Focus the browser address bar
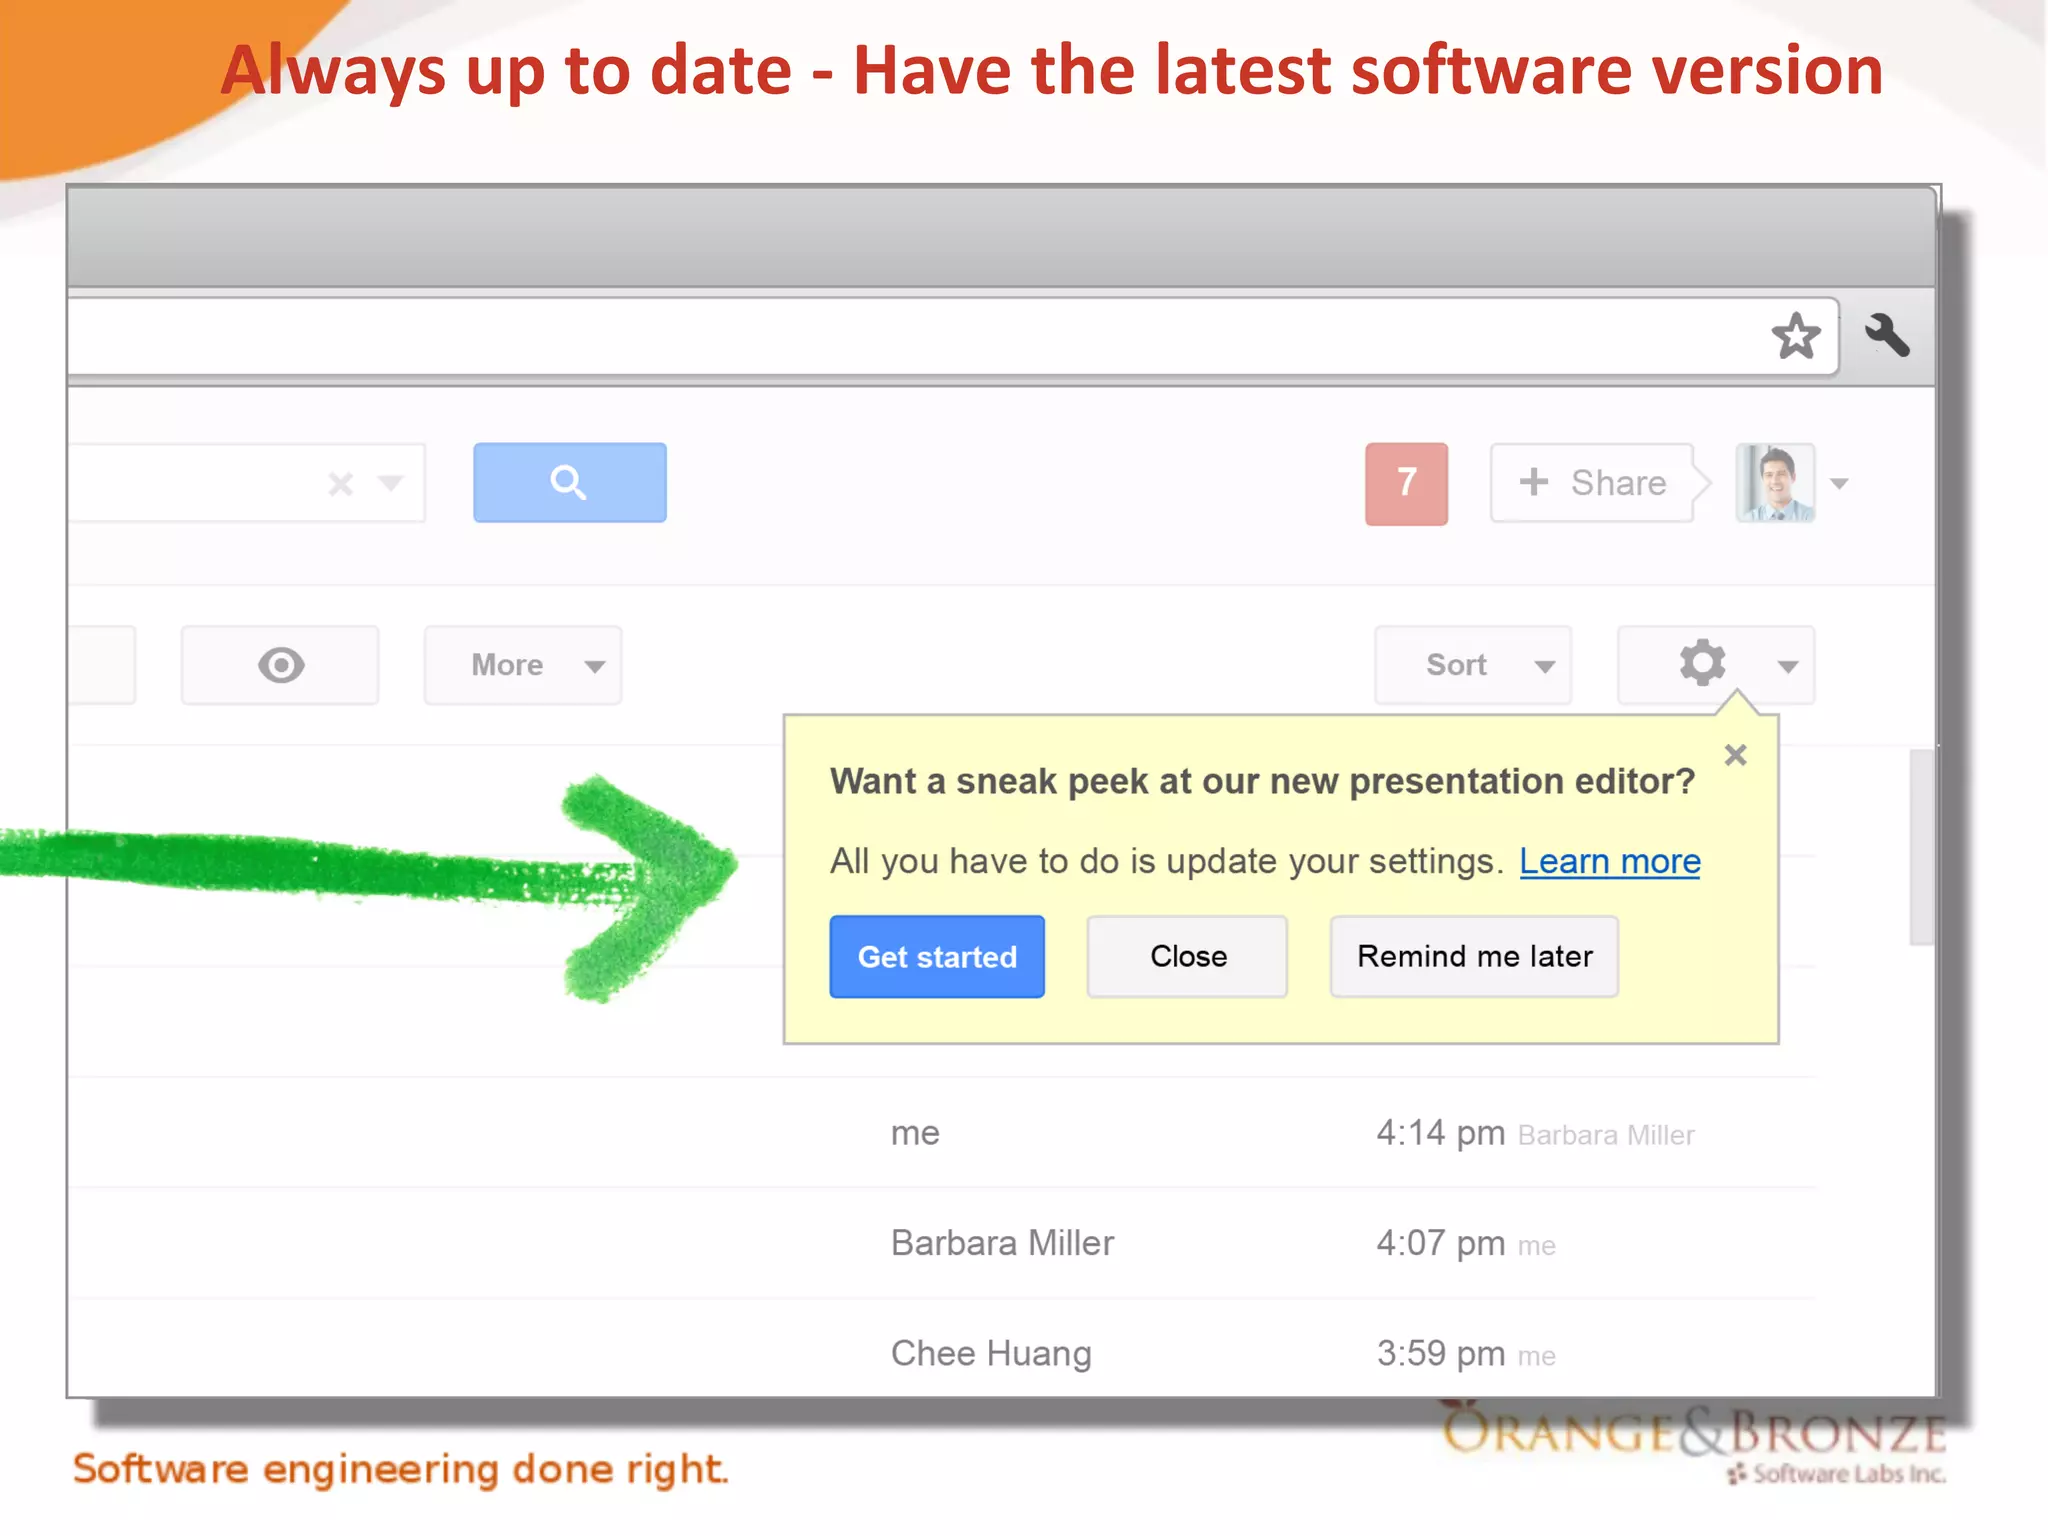This screenshot has height=1536, width=2048. (x=953, y=336)
